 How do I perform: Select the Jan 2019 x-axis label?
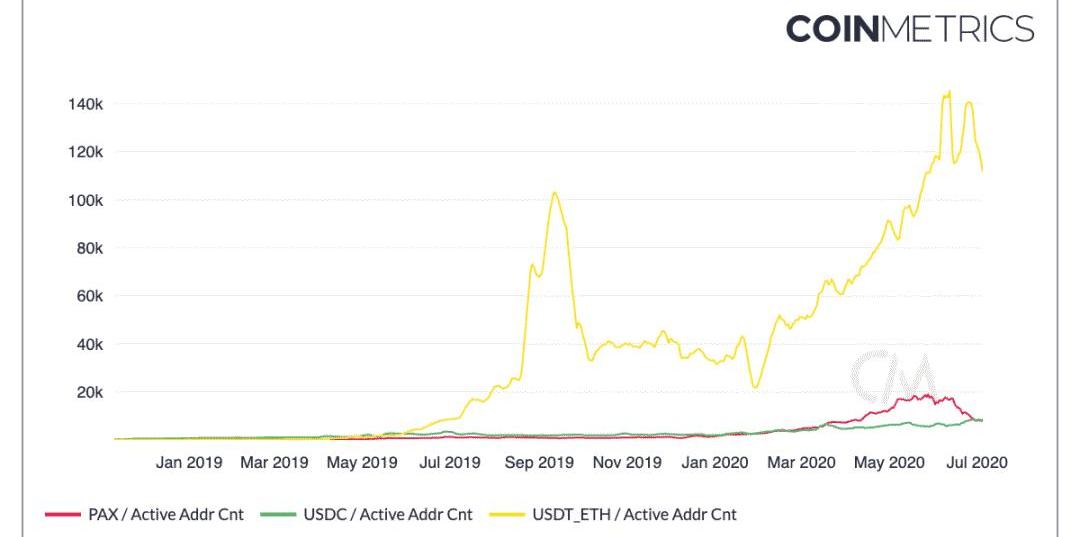click(x=189, y=463)
